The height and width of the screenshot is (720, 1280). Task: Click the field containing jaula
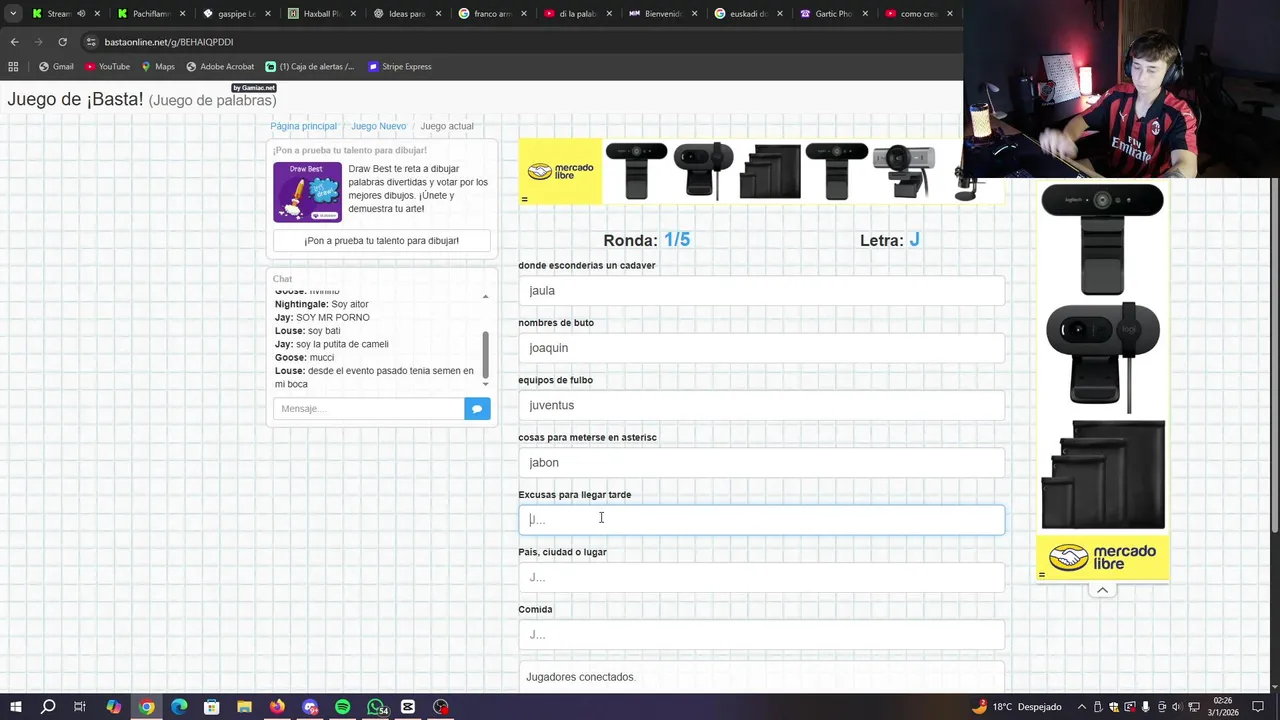761,291
